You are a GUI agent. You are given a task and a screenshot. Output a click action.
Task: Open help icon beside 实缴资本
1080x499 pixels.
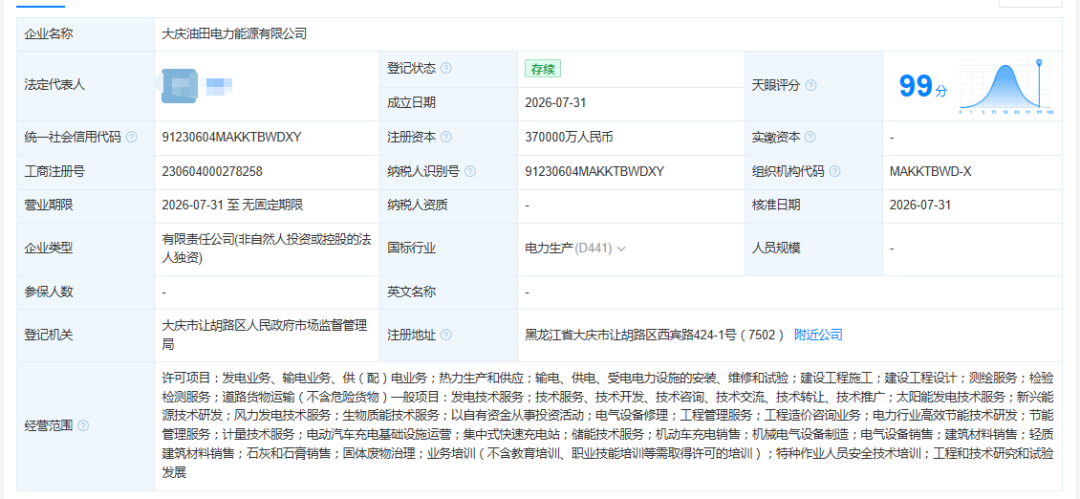(x=810, y=137)
